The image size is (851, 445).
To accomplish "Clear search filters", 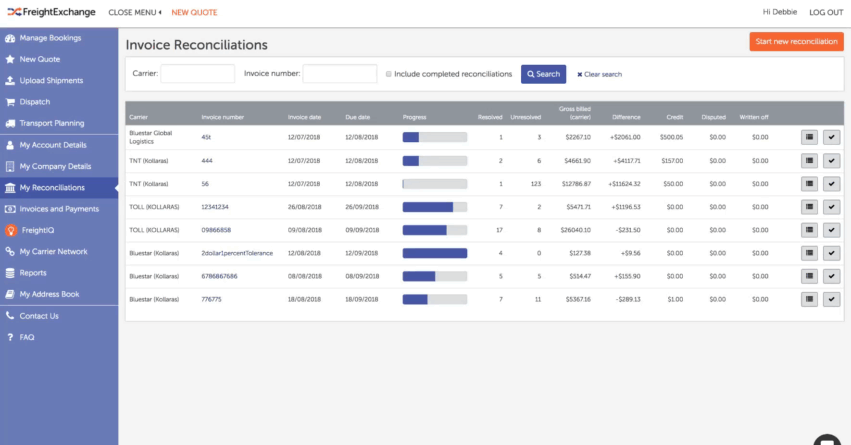I will [599, 74].
